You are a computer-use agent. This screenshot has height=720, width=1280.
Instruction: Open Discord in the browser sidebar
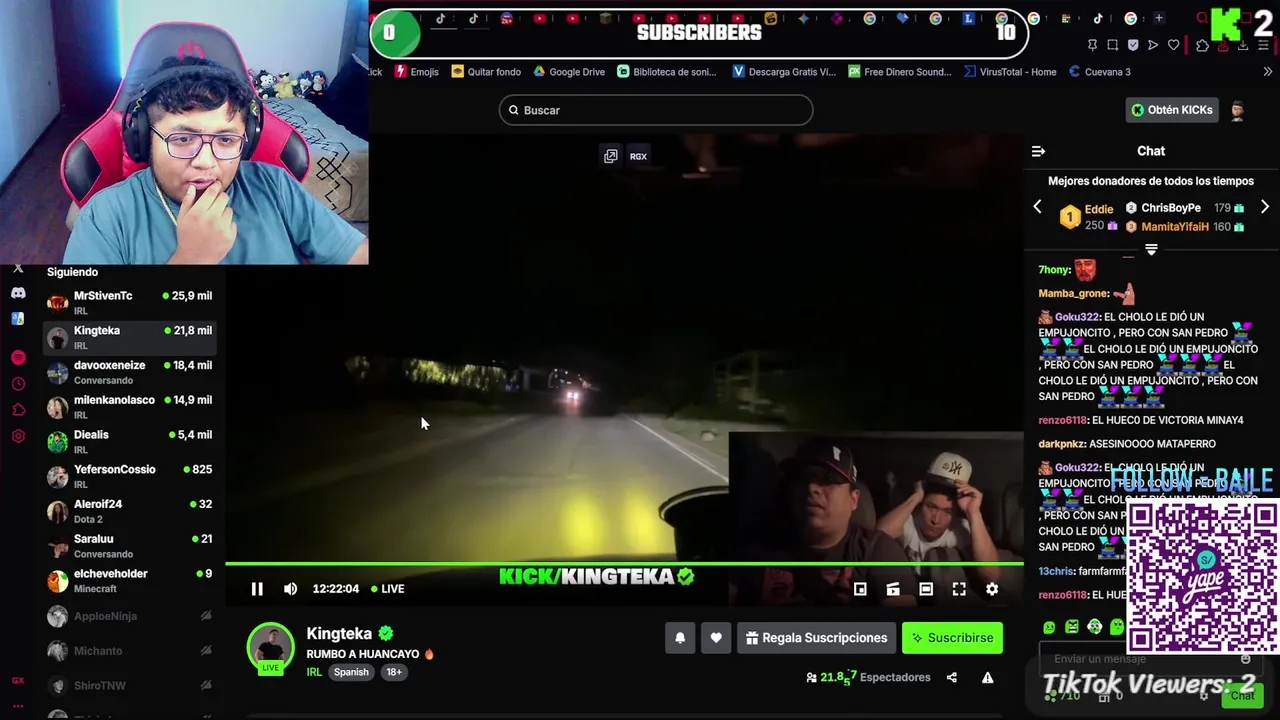tap(18, 293)
